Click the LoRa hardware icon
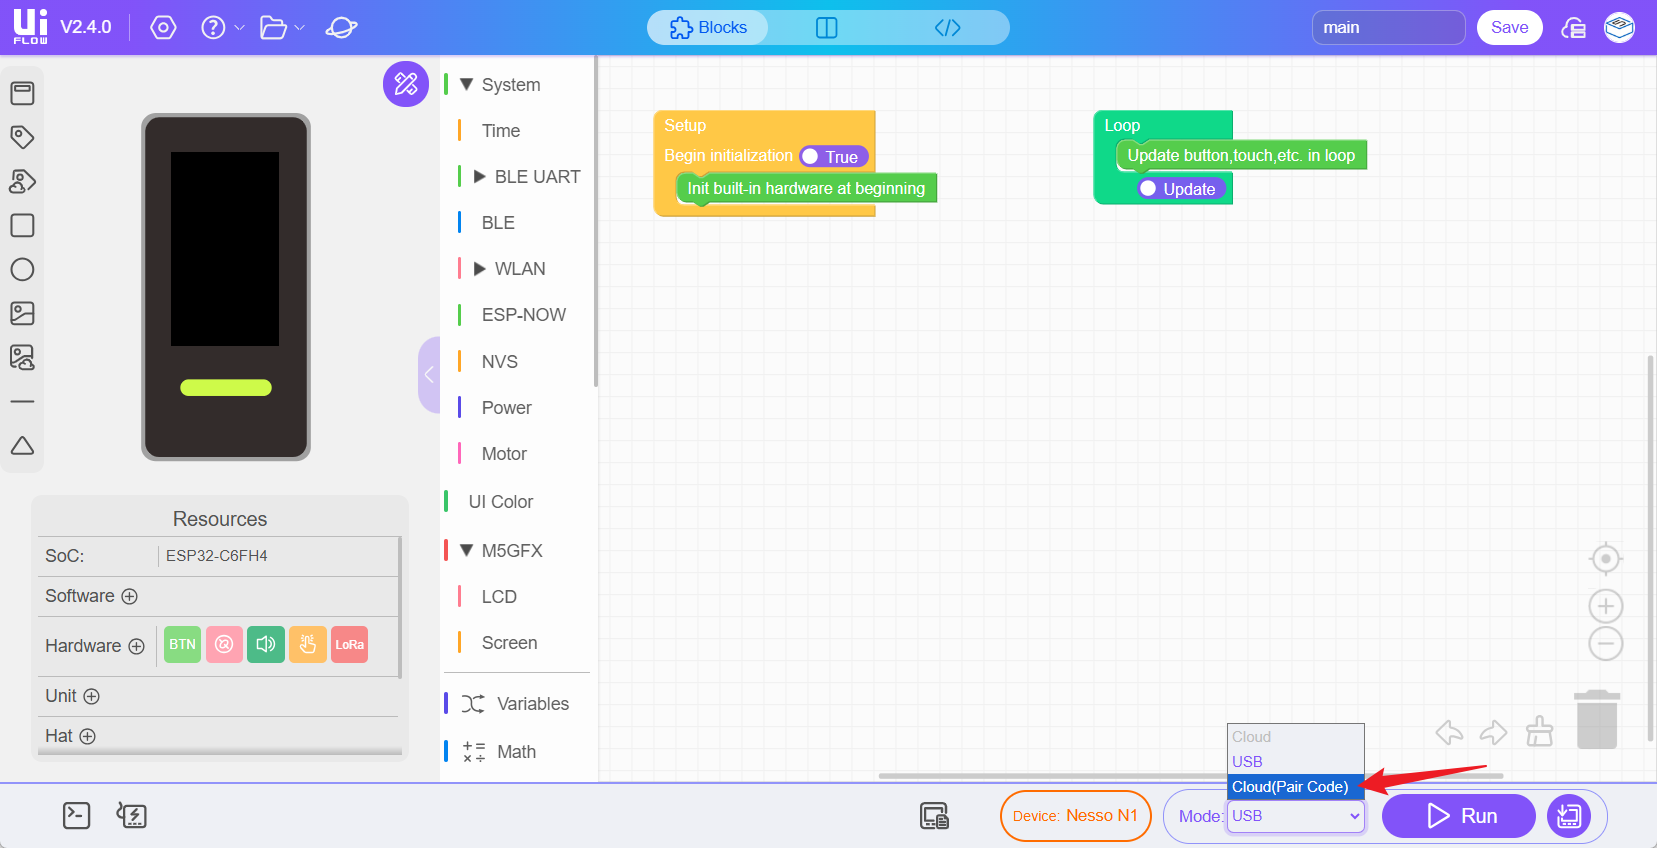The height and width of the screenshot is (848, 1657). point(349,645)
